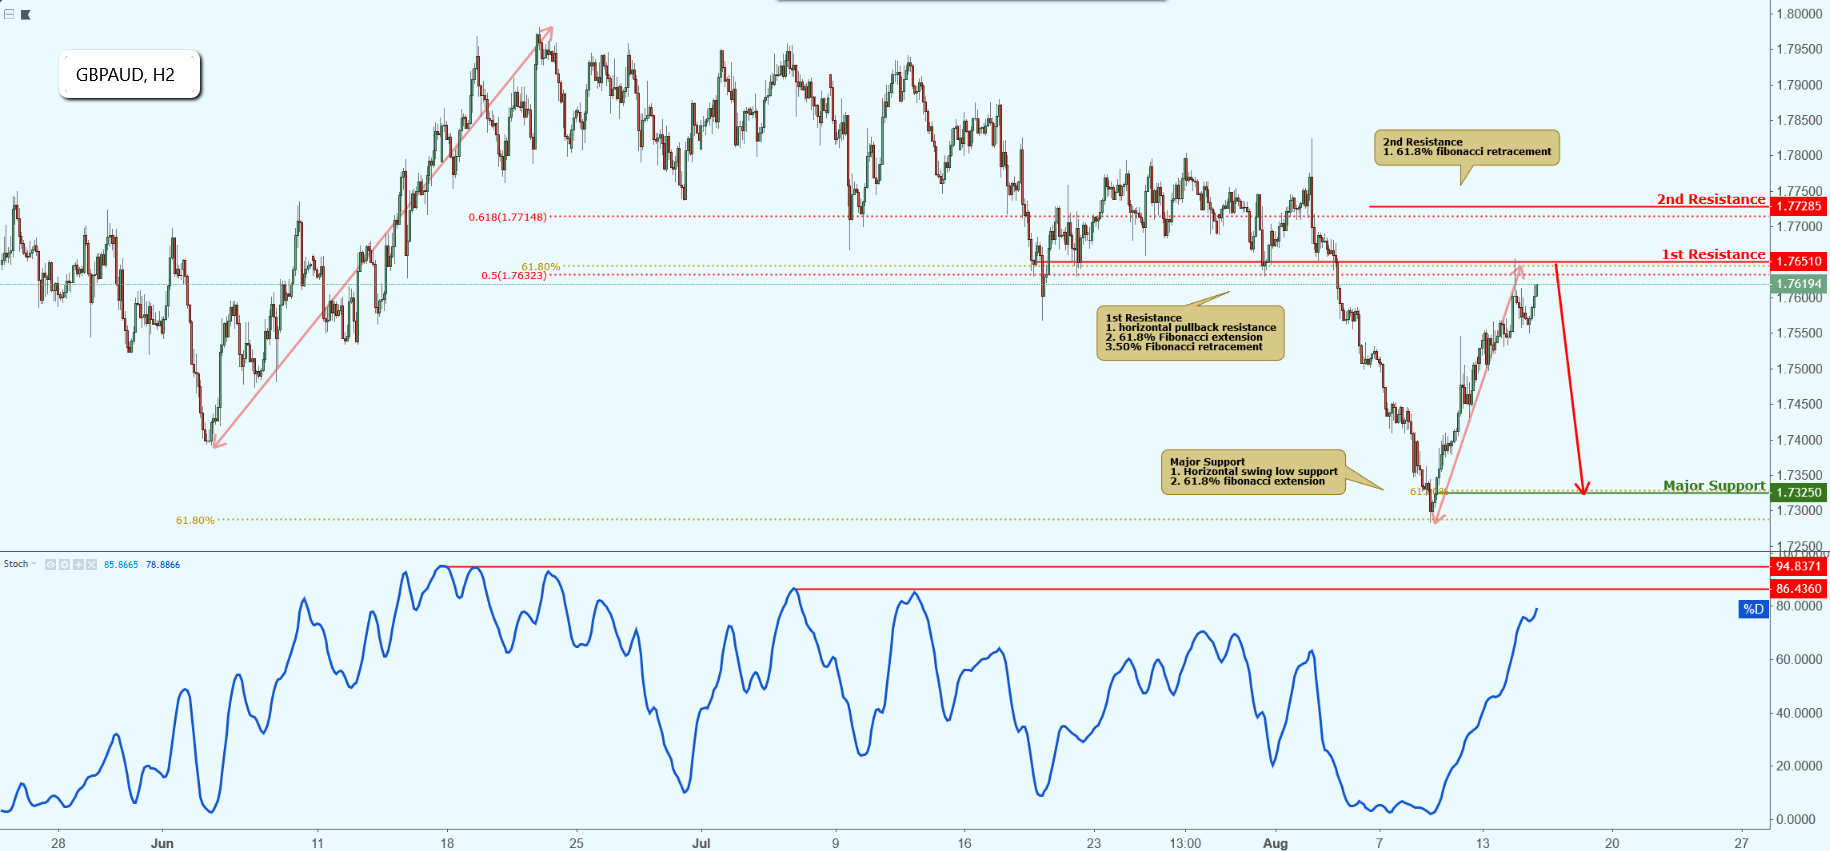Click the 1.80000 price axis label

point(1799,14)
